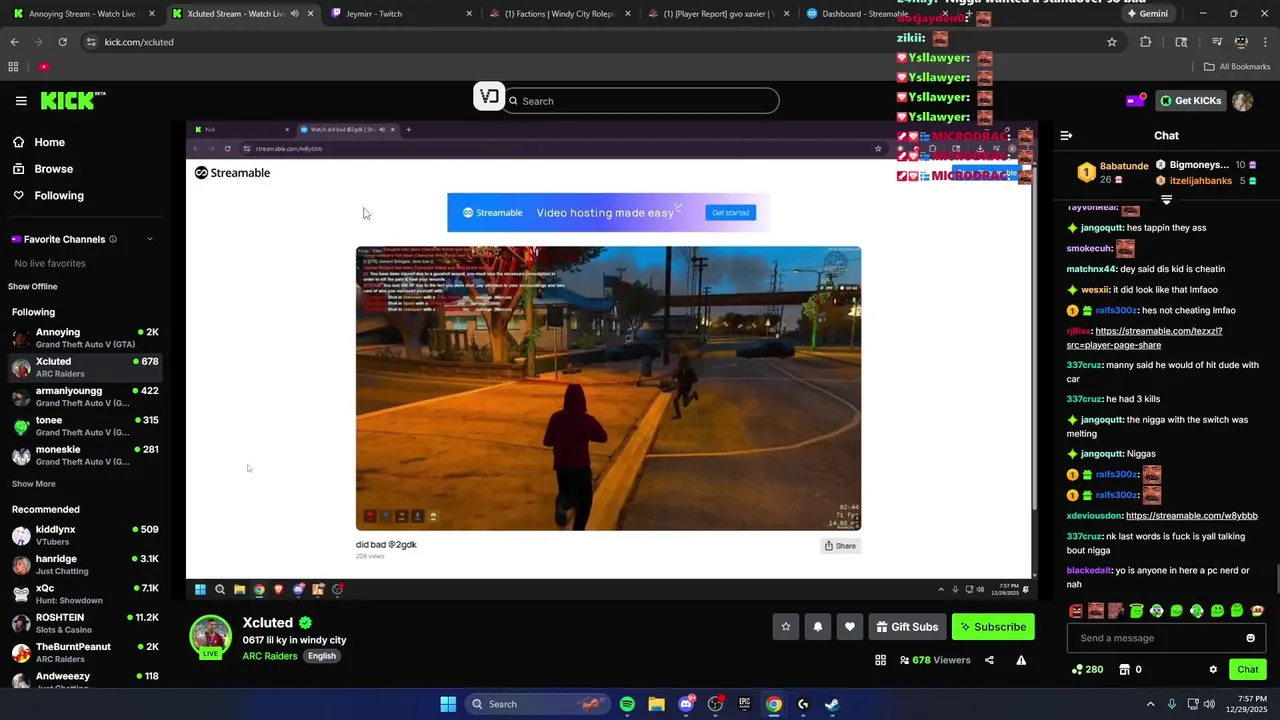Click the English language tag
Viewport: 1280px width, 720px height.
coord(322,656)
